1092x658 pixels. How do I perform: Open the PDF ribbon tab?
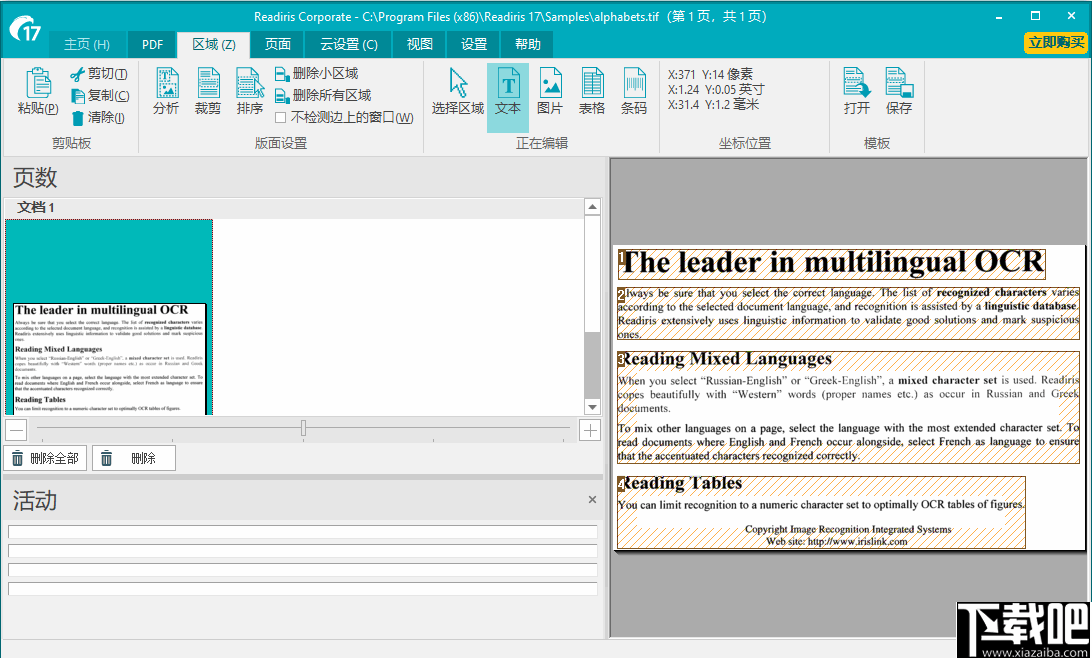point(151,44)
